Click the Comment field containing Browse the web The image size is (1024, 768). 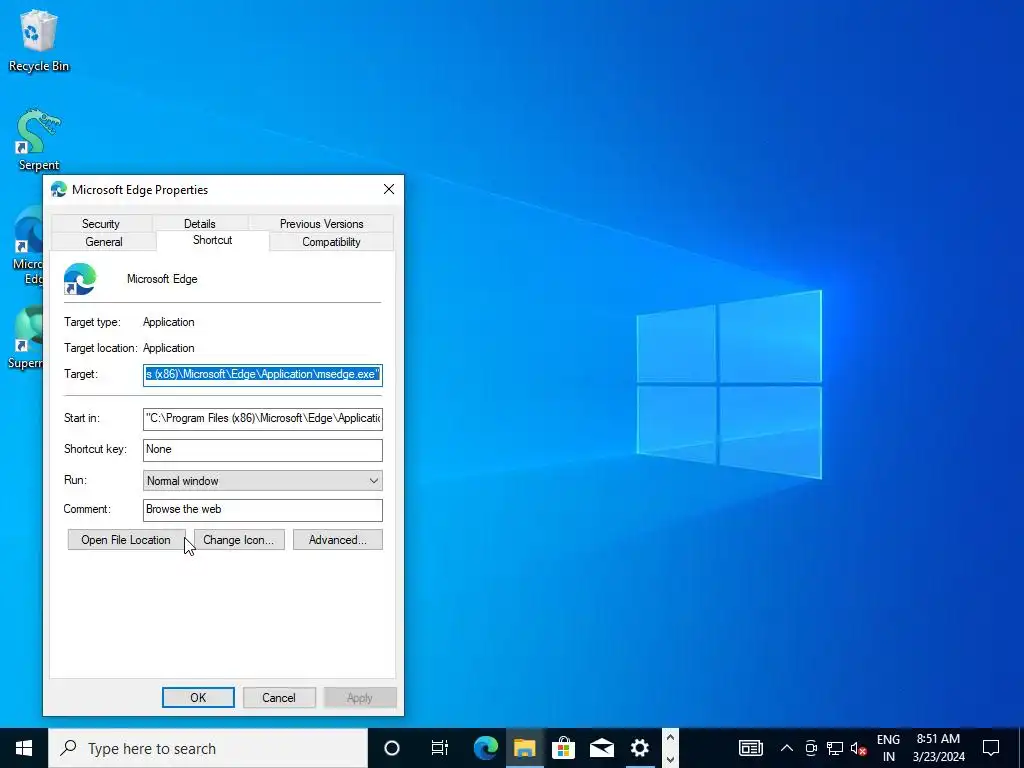[263, 510]
